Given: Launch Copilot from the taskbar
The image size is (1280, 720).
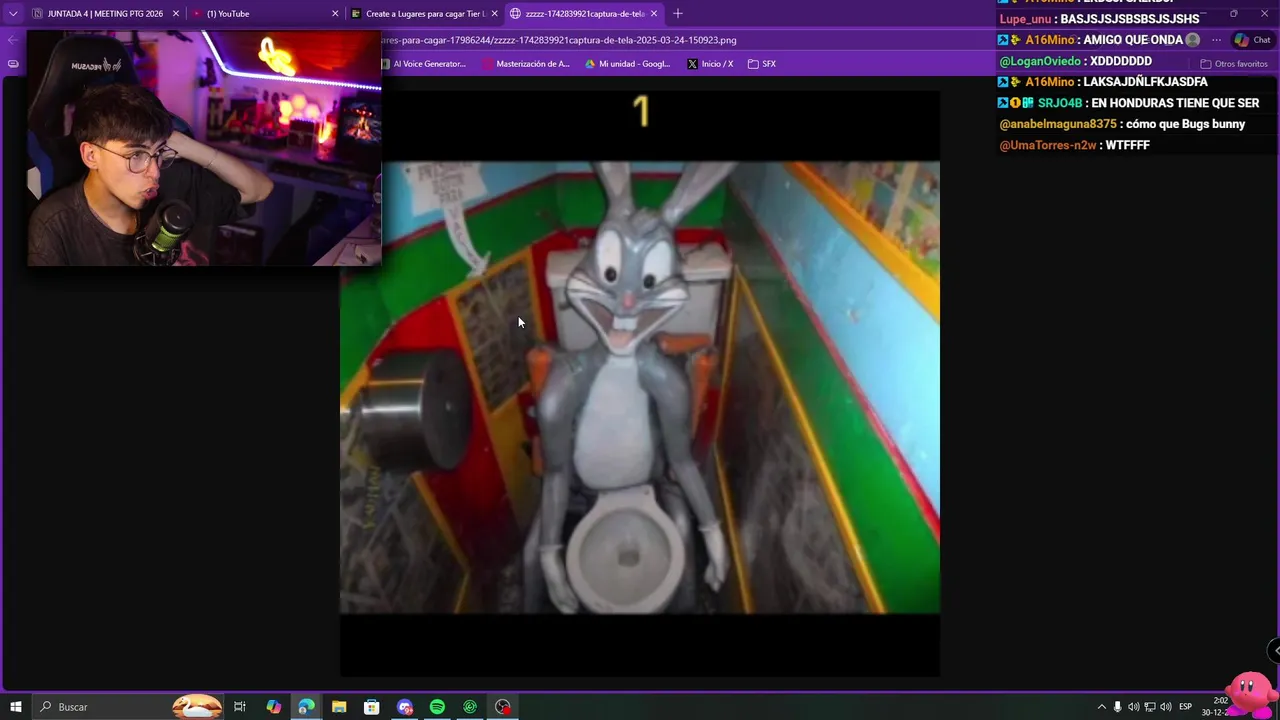Looking at the screenshot, I should point(273,707).
